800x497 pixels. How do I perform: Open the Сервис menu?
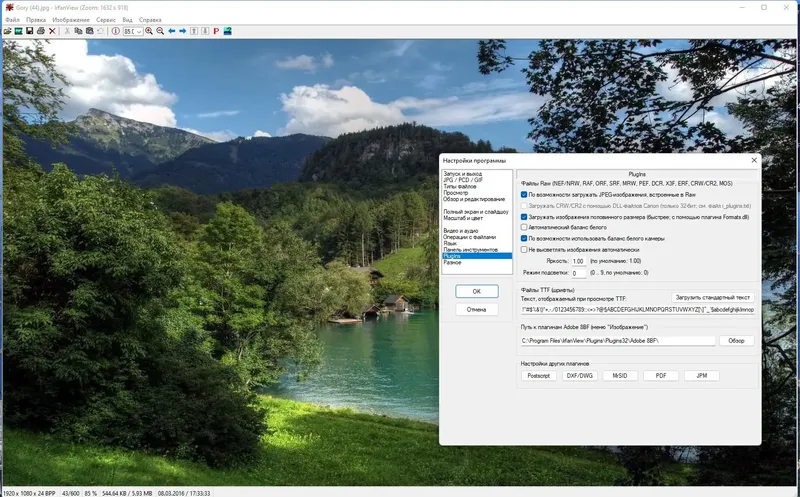106,20
